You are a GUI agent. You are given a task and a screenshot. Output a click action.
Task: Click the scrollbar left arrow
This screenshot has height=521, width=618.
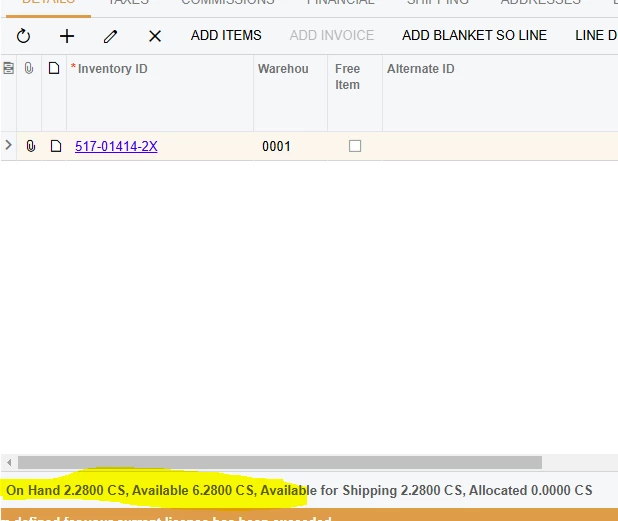point(9,462)
